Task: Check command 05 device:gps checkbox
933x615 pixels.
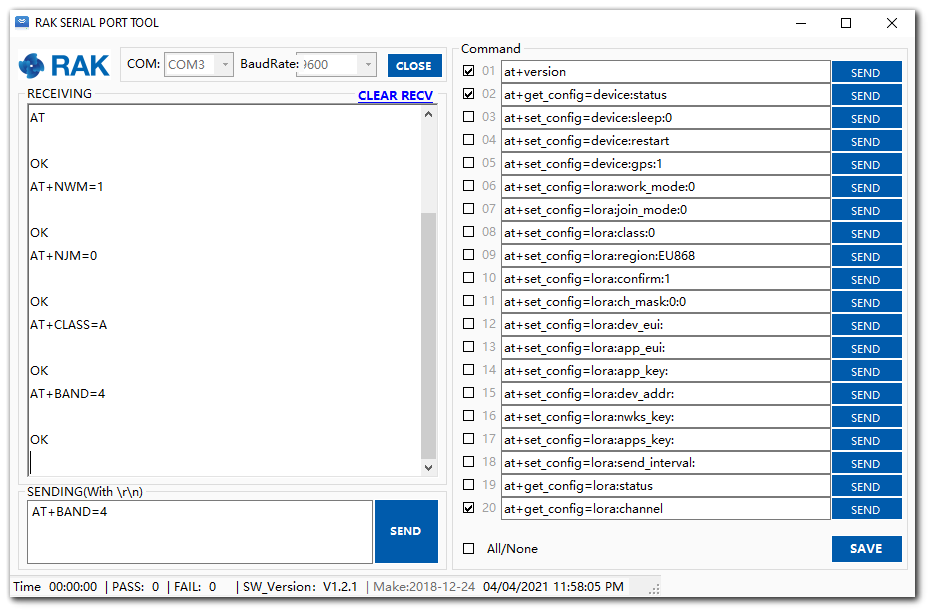Action: click(x=469, y=163)
